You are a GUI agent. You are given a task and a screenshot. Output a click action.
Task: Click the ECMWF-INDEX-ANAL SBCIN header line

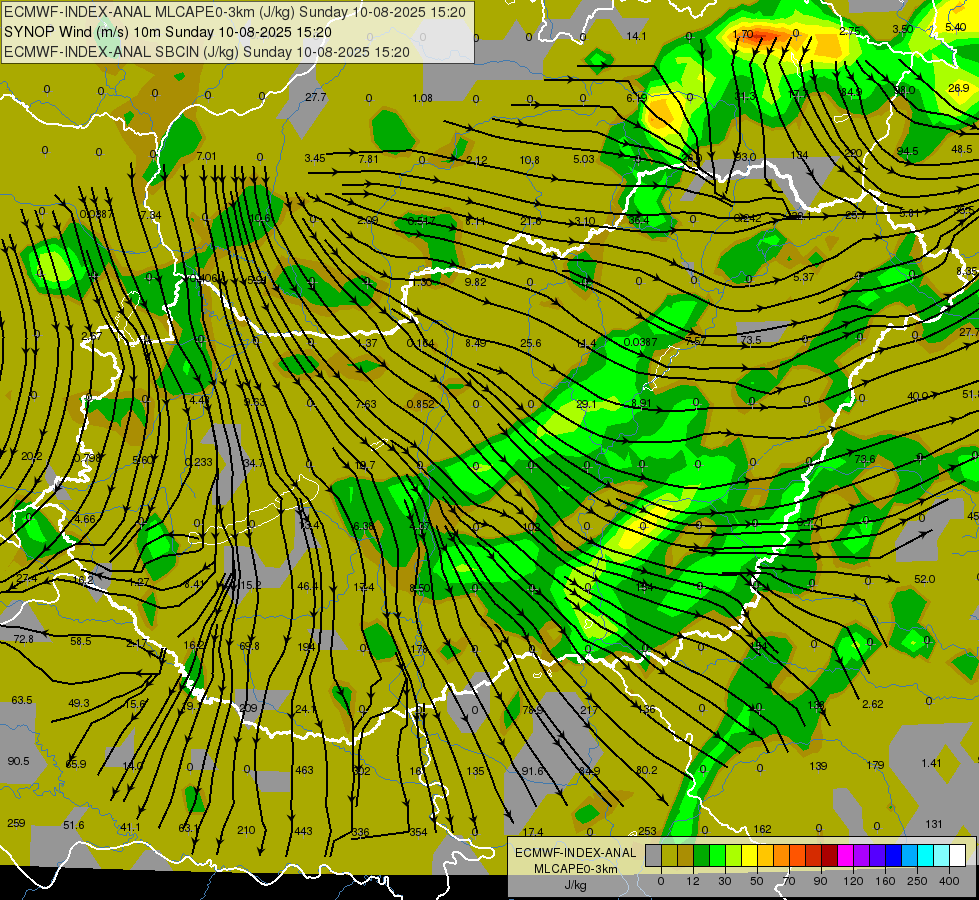tap(207, 52)
